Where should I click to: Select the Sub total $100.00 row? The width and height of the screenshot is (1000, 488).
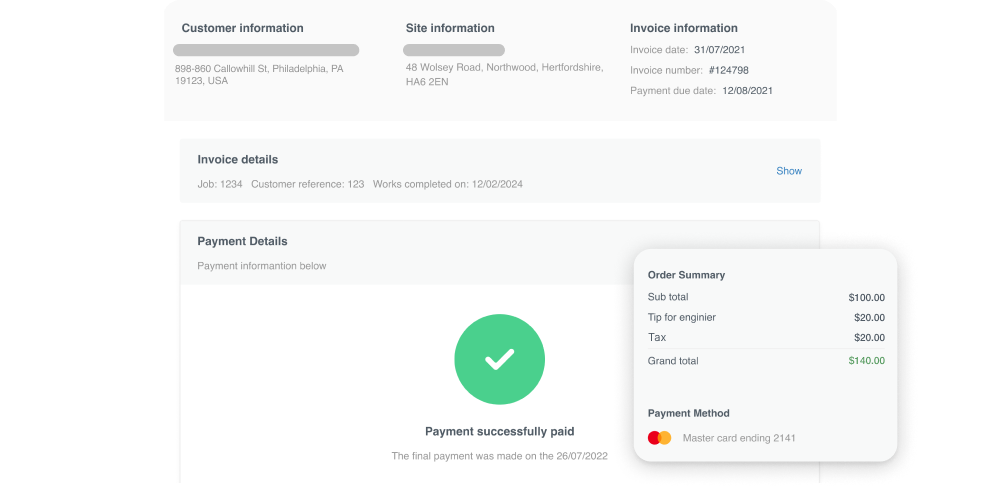click(766, 297)
